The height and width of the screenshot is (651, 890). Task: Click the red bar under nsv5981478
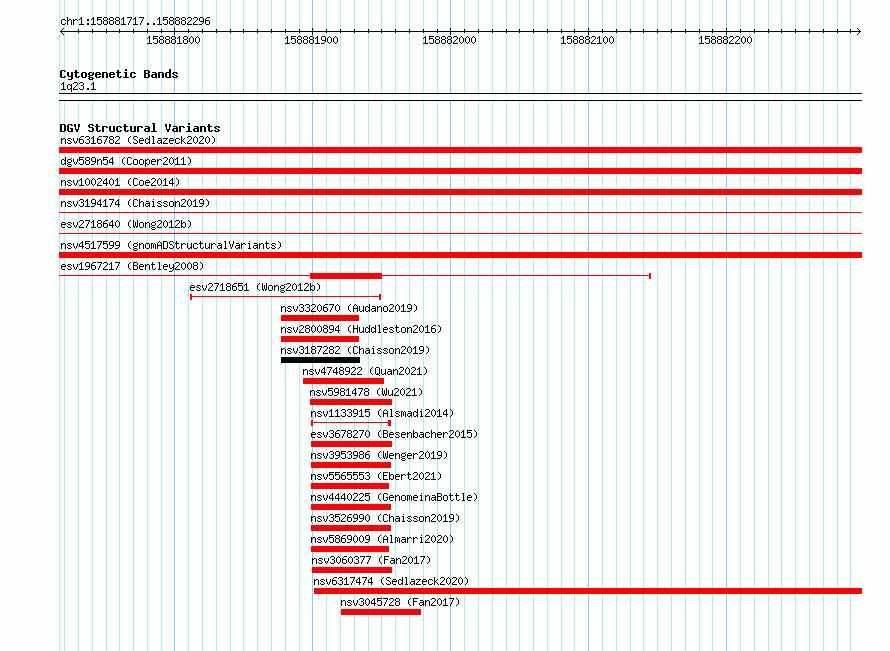[351, 402]
